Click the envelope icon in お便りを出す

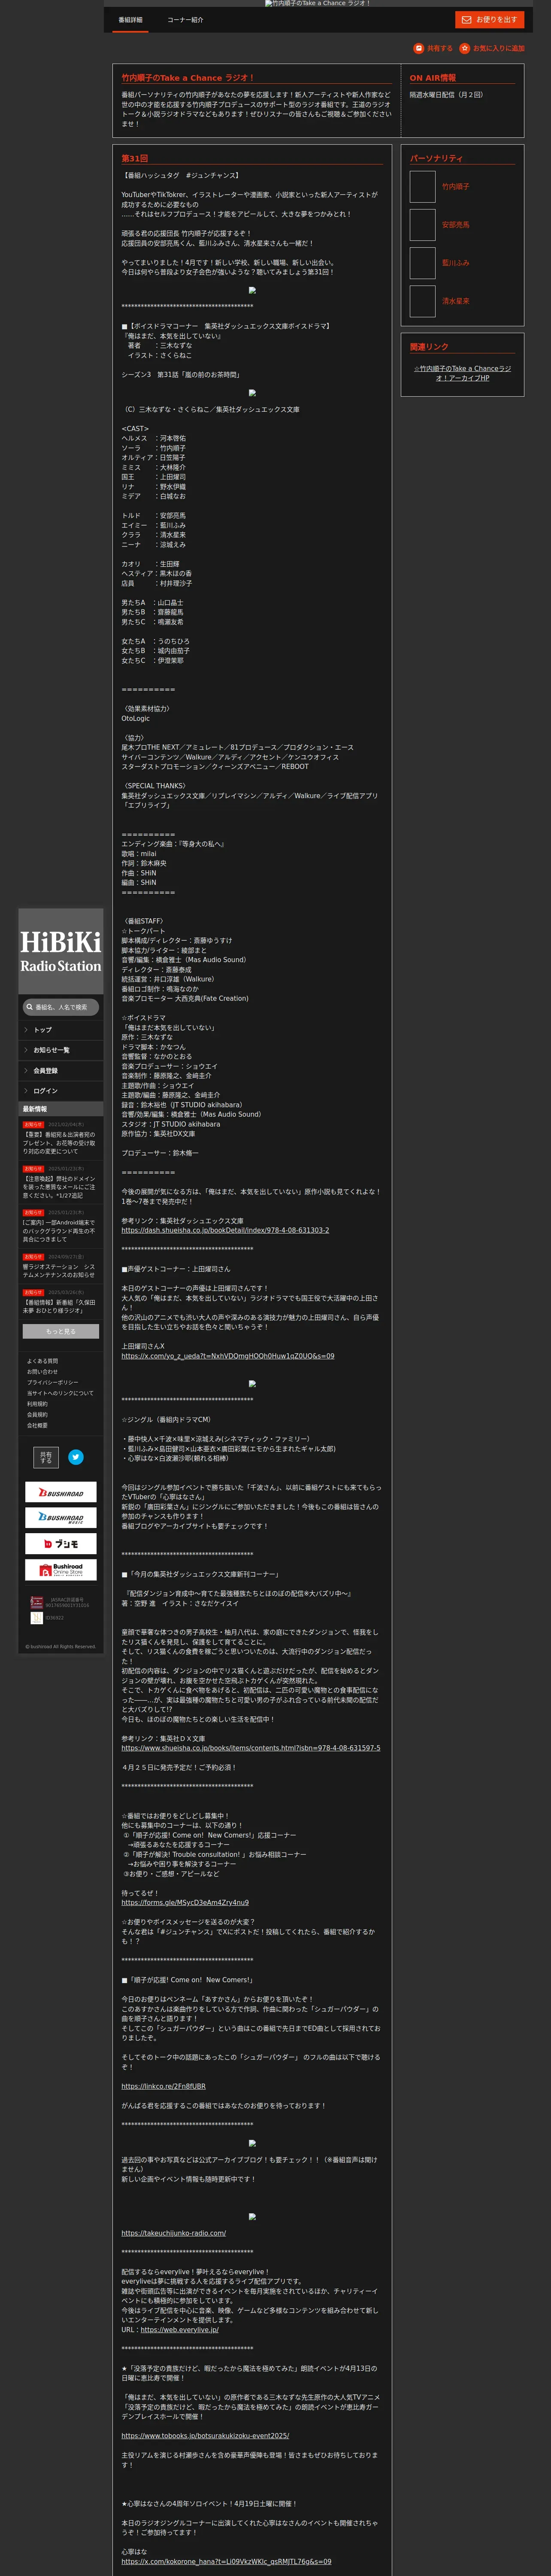466,20
